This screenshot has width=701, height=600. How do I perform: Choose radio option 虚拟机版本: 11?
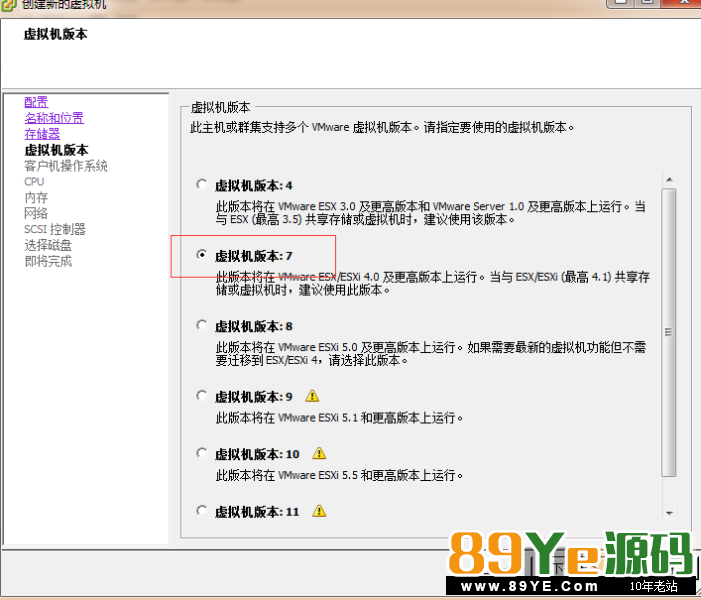point(202,511)
